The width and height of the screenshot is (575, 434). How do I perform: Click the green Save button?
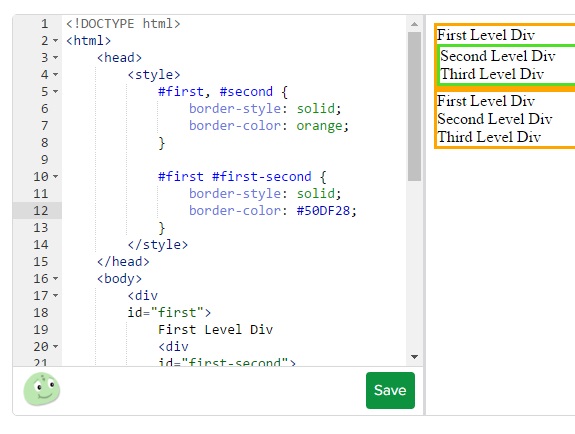click(390, 390)
